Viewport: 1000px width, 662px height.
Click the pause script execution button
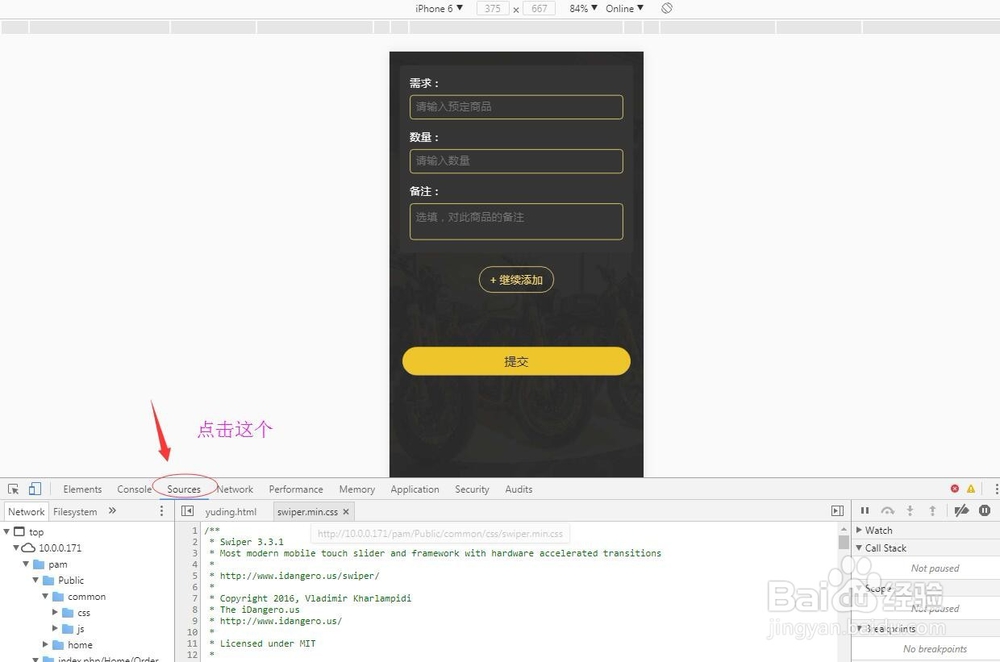(x=865, y=510)
